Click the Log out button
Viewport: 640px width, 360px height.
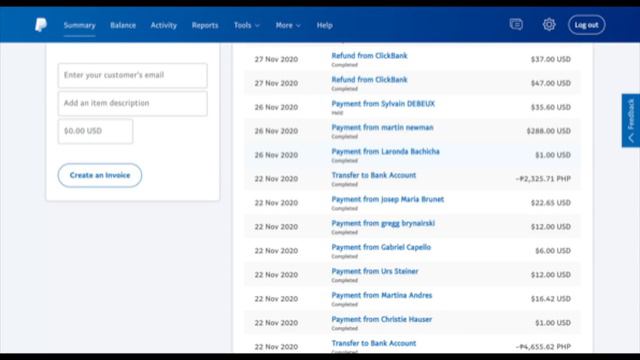tap(587, 25)
